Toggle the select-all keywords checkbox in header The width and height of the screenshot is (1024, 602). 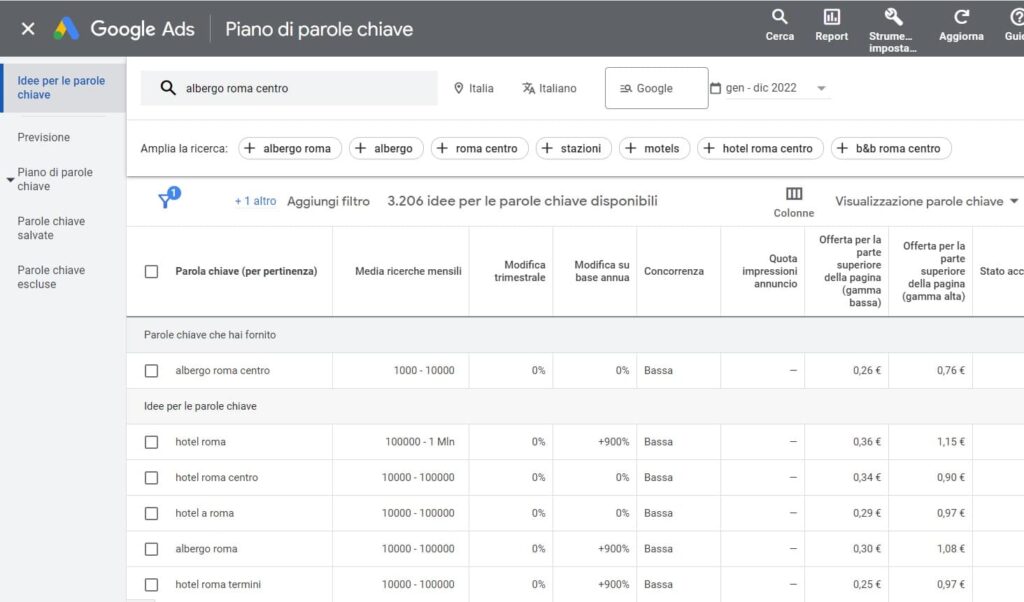pos(152,272)
